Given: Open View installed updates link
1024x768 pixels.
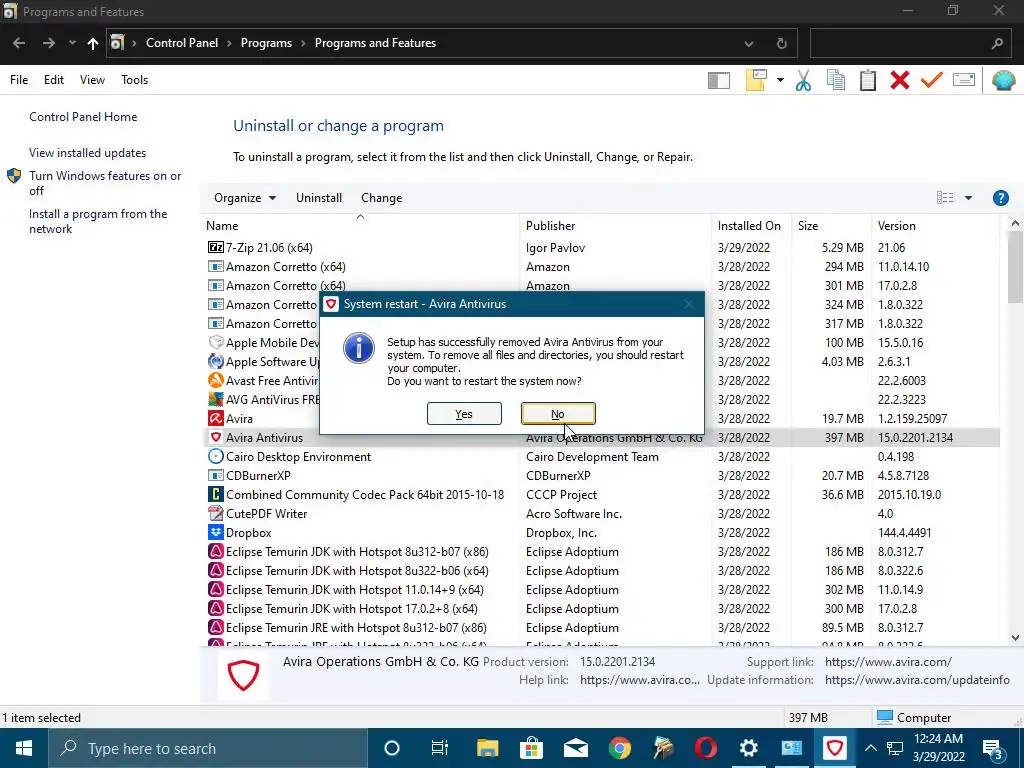Looking at the screenshot, I should 88,153.
